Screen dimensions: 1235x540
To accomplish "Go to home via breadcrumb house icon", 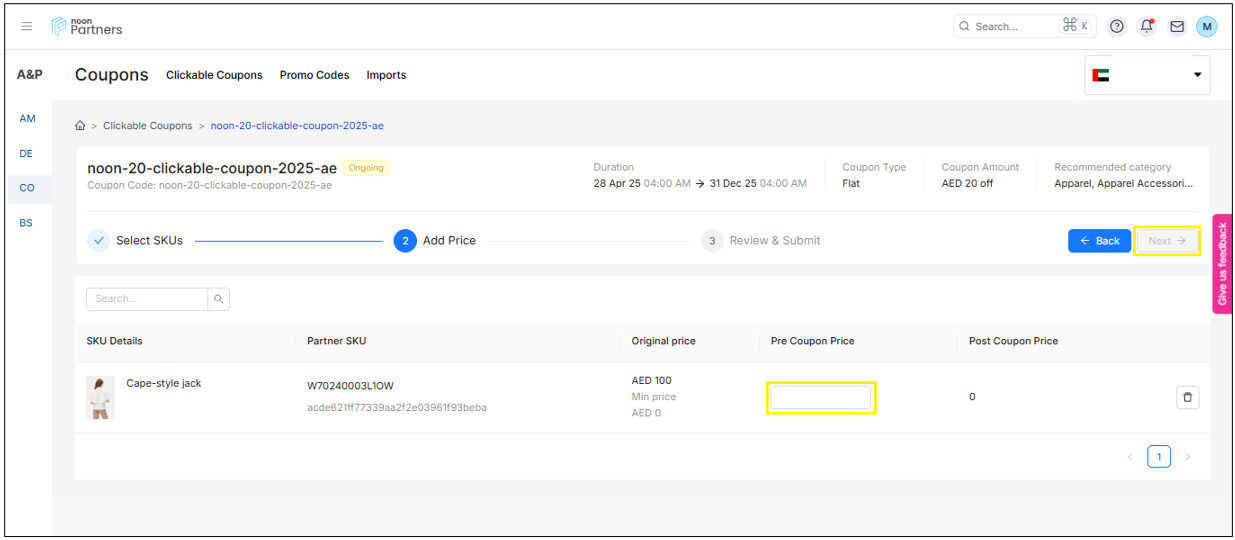I will tap(80, 126).
